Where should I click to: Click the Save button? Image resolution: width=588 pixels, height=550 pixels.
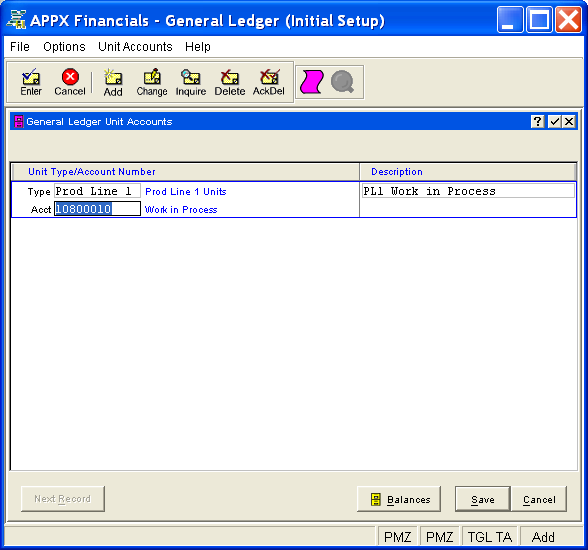483,499
